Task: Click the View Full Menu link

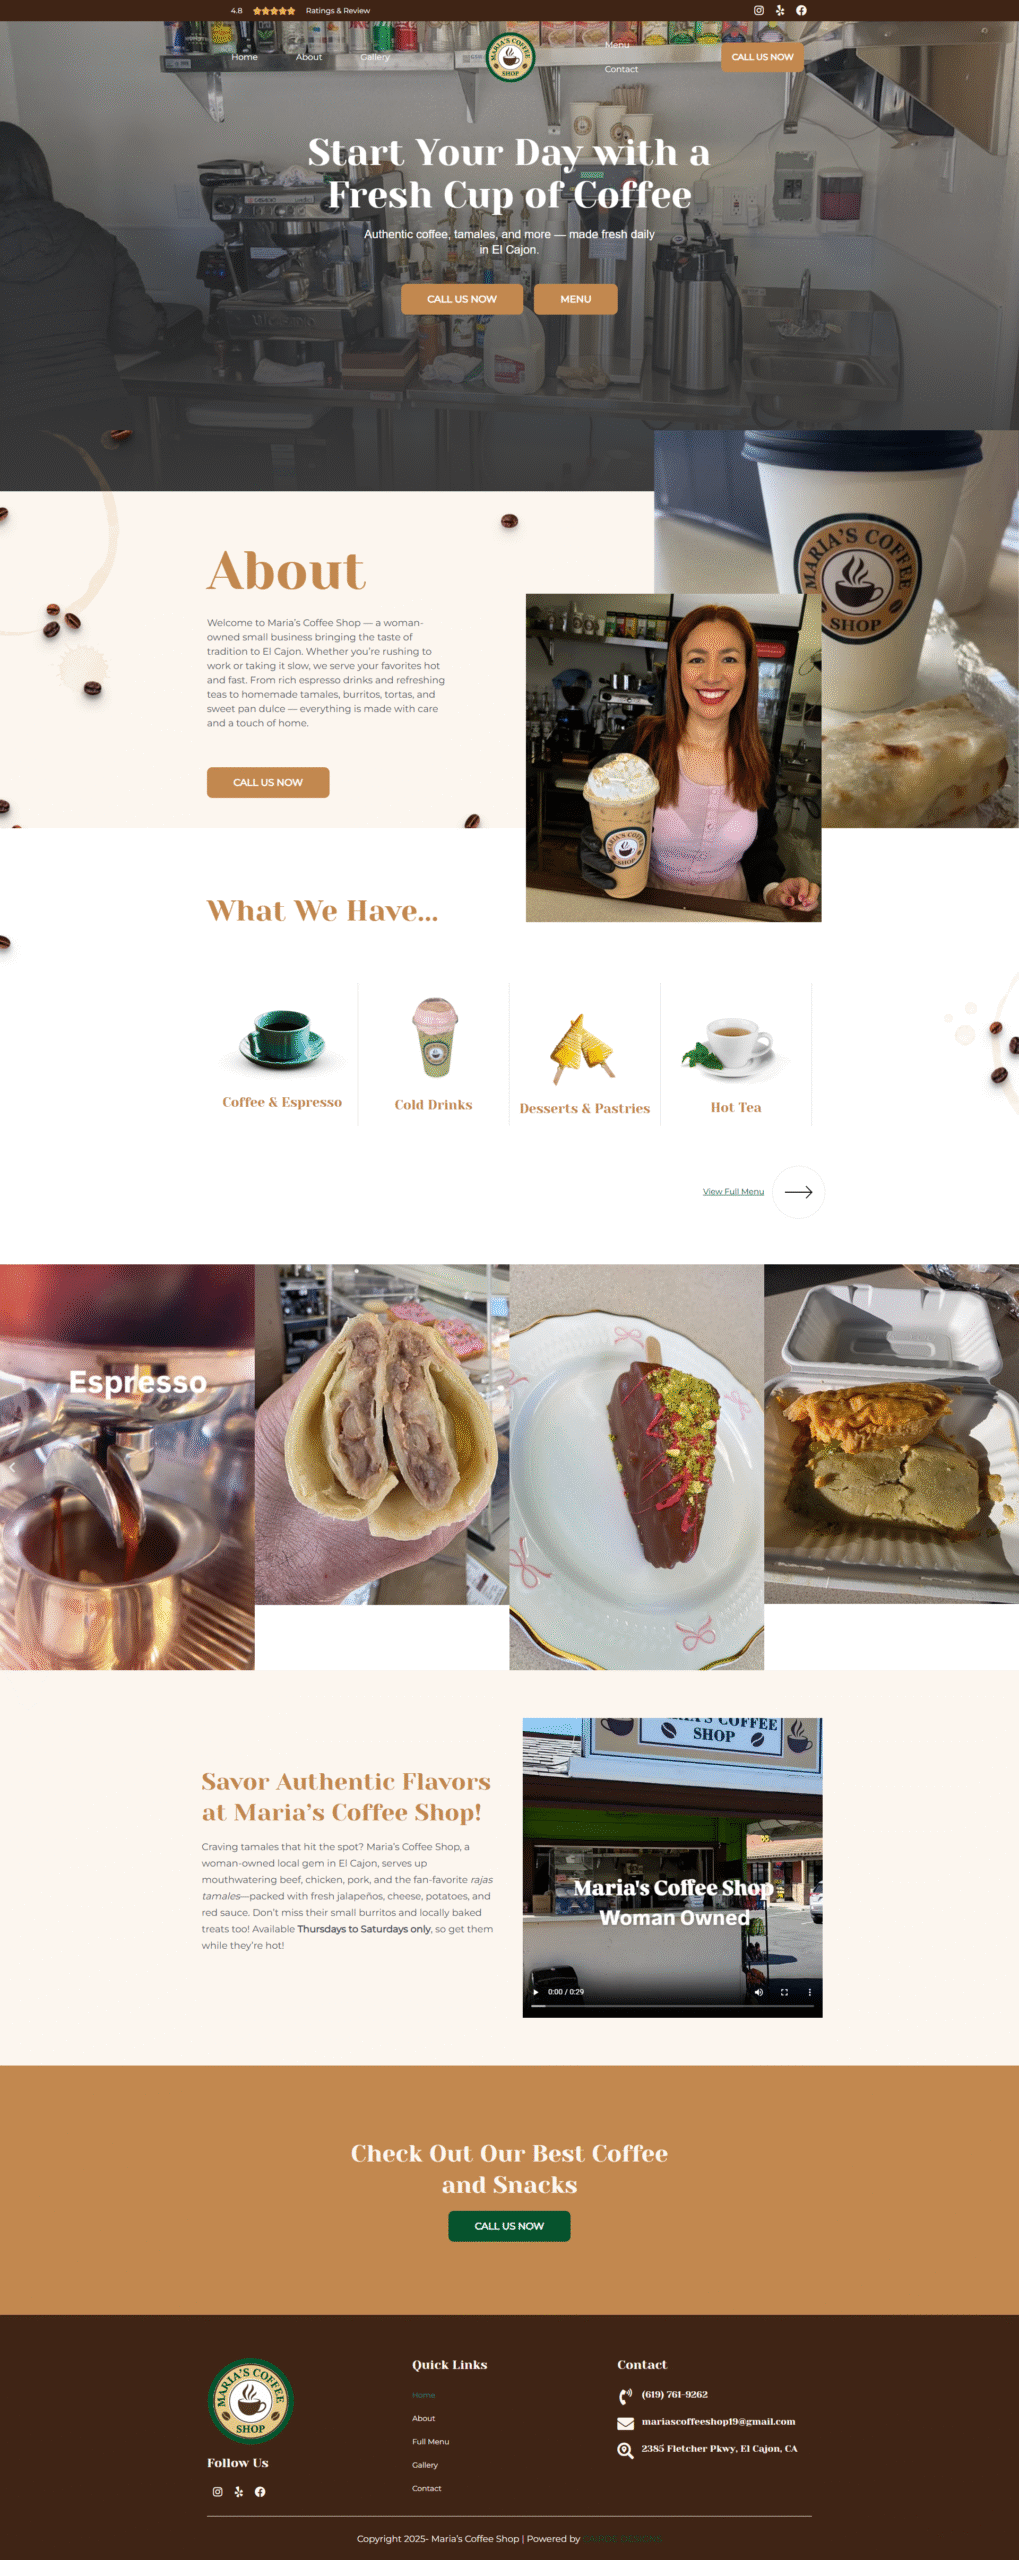Action: (733, 1192)
